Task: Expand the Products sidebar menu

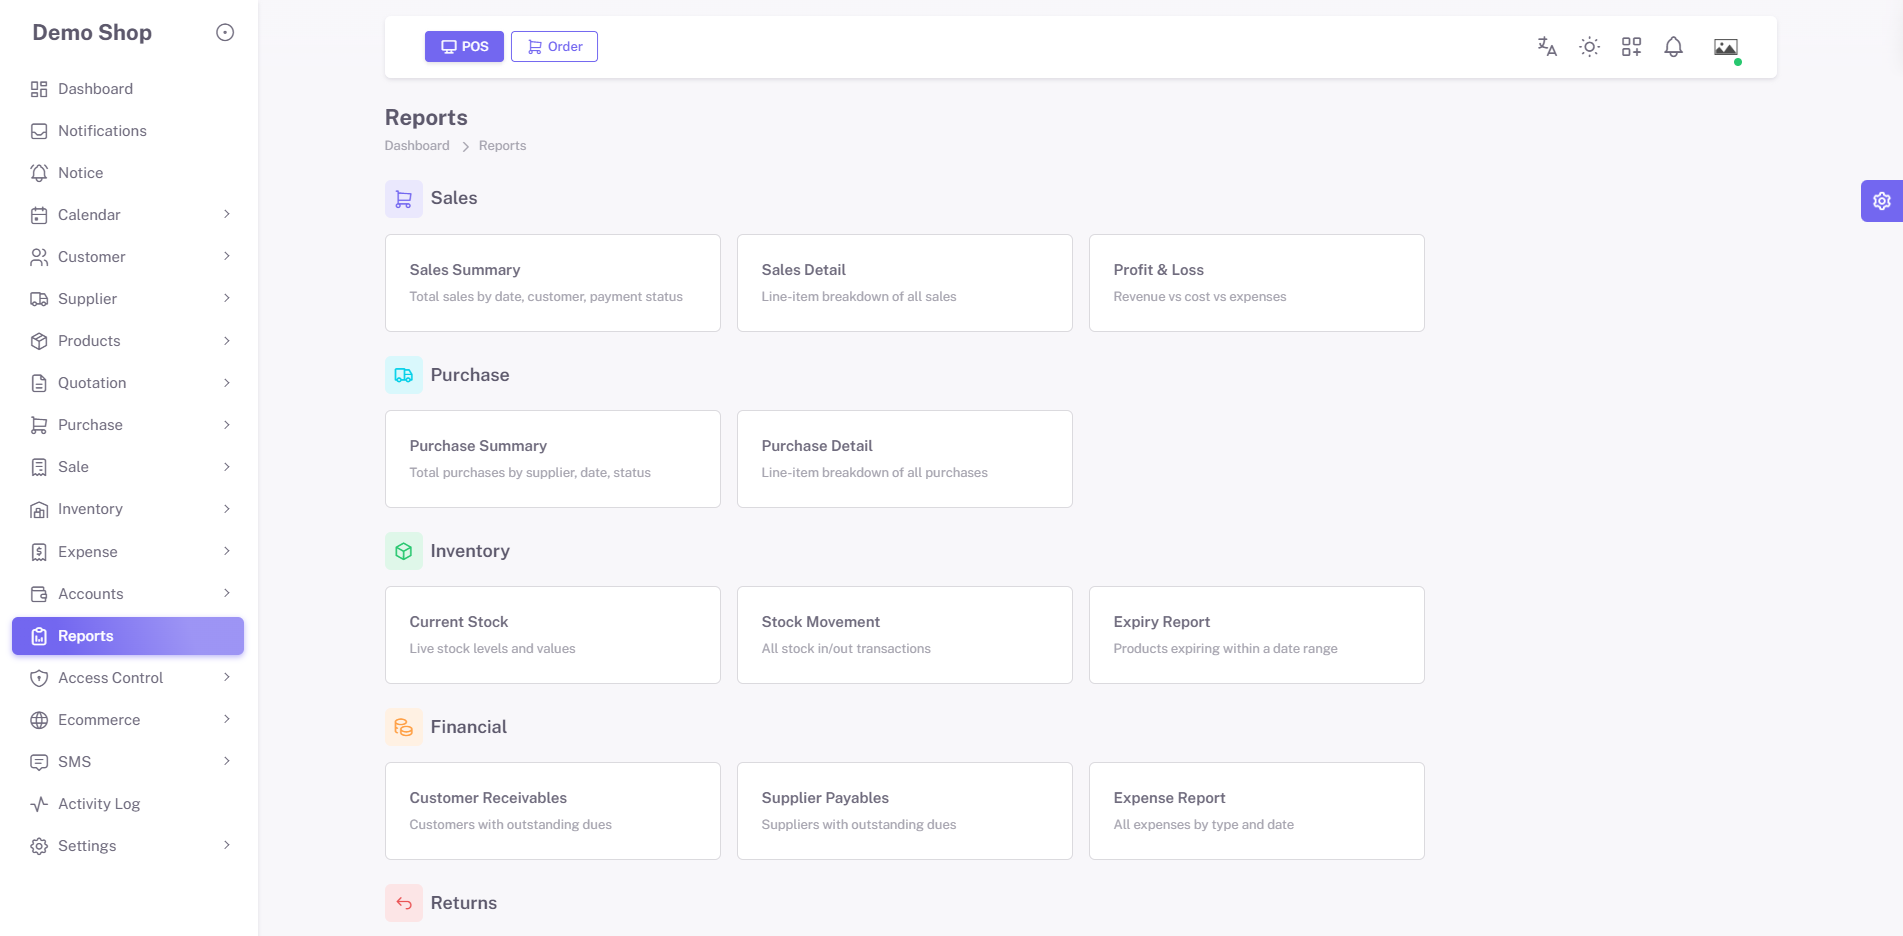Action: click(128, 341)
